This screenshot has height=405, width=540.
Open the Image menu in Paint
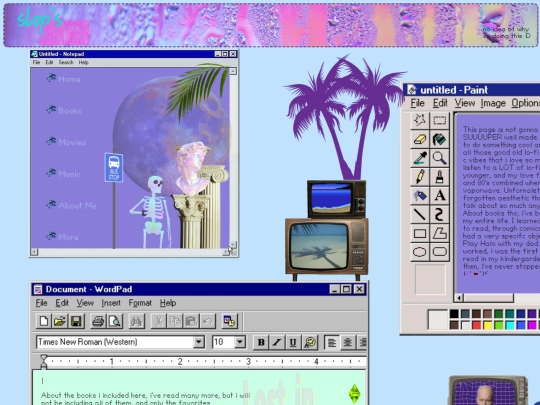click(493, 103)
